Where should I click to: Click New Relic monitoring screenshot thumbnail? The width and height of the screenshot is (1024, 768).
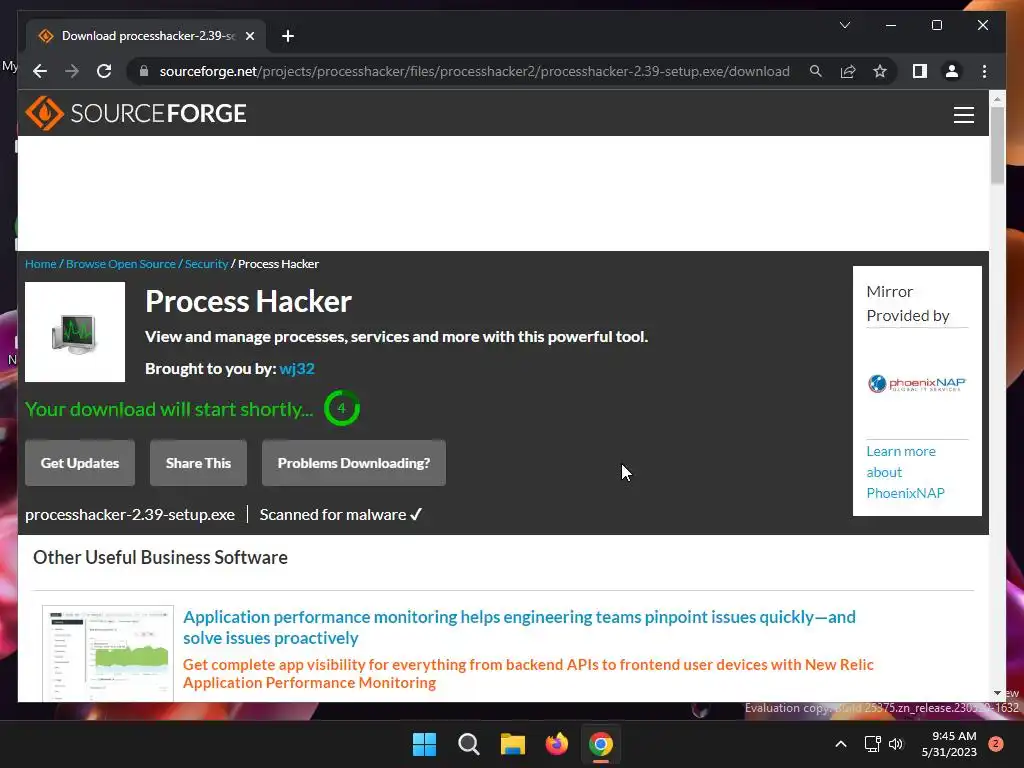click(108, 654)
